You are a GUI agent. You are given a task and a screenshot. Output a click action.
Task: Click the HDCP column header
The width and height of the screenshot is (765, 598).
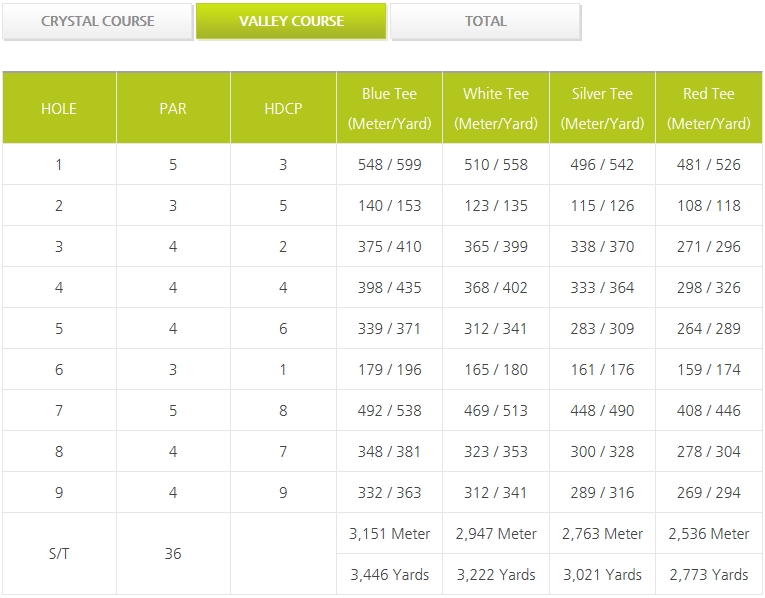pyautogui.click(x=283, y=108)
